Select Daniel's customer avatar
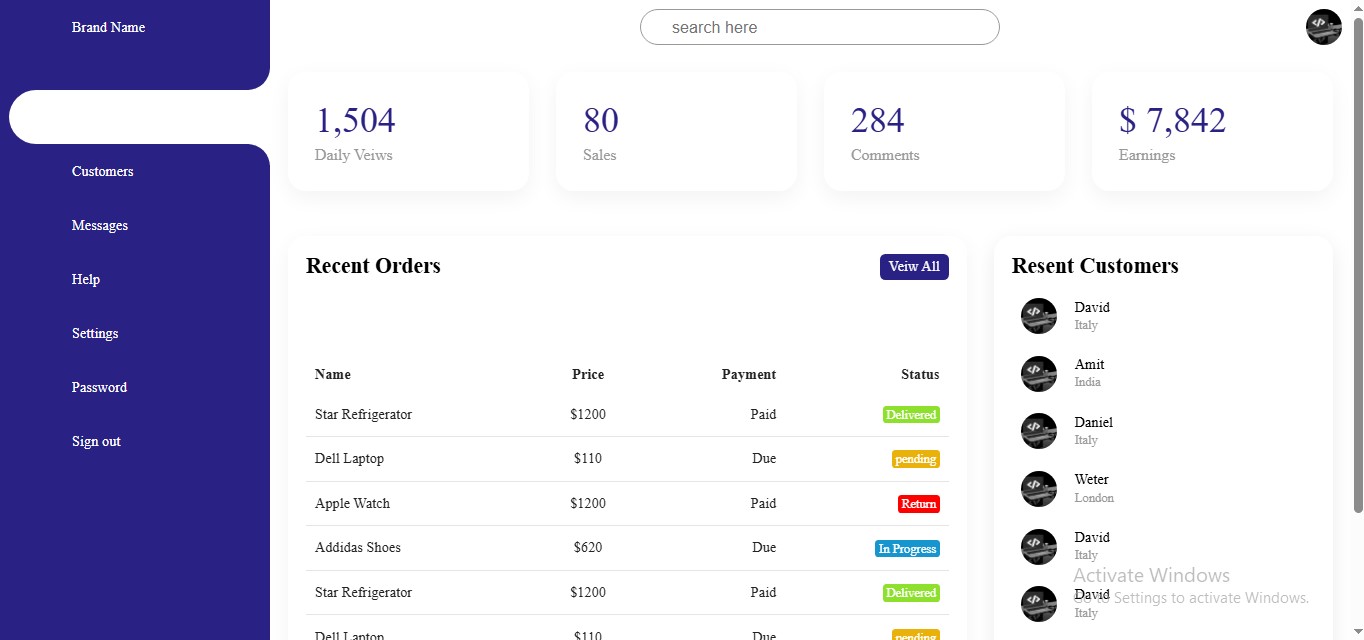The height and width of the screenshot is (640, 1364). [x=1039, y=431]
